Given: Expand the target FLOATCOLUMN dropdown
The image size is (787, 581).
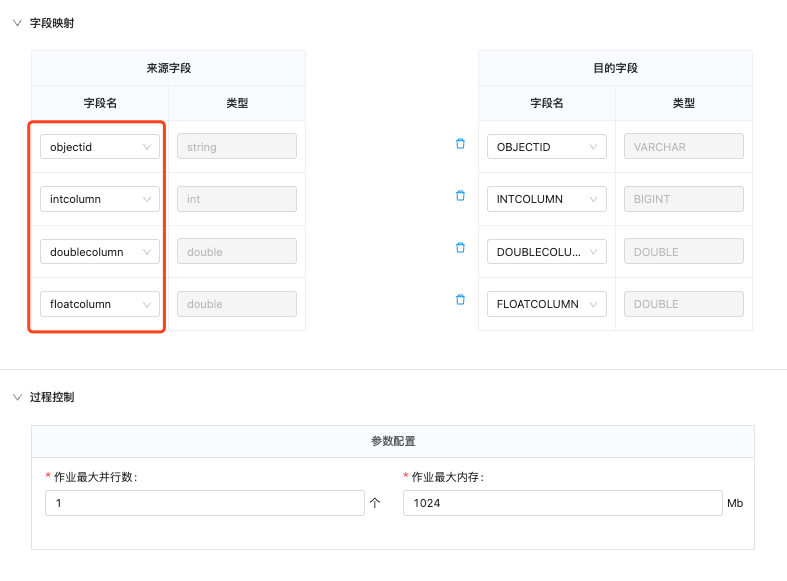Looking at the screenshot, I should [546, 304].
